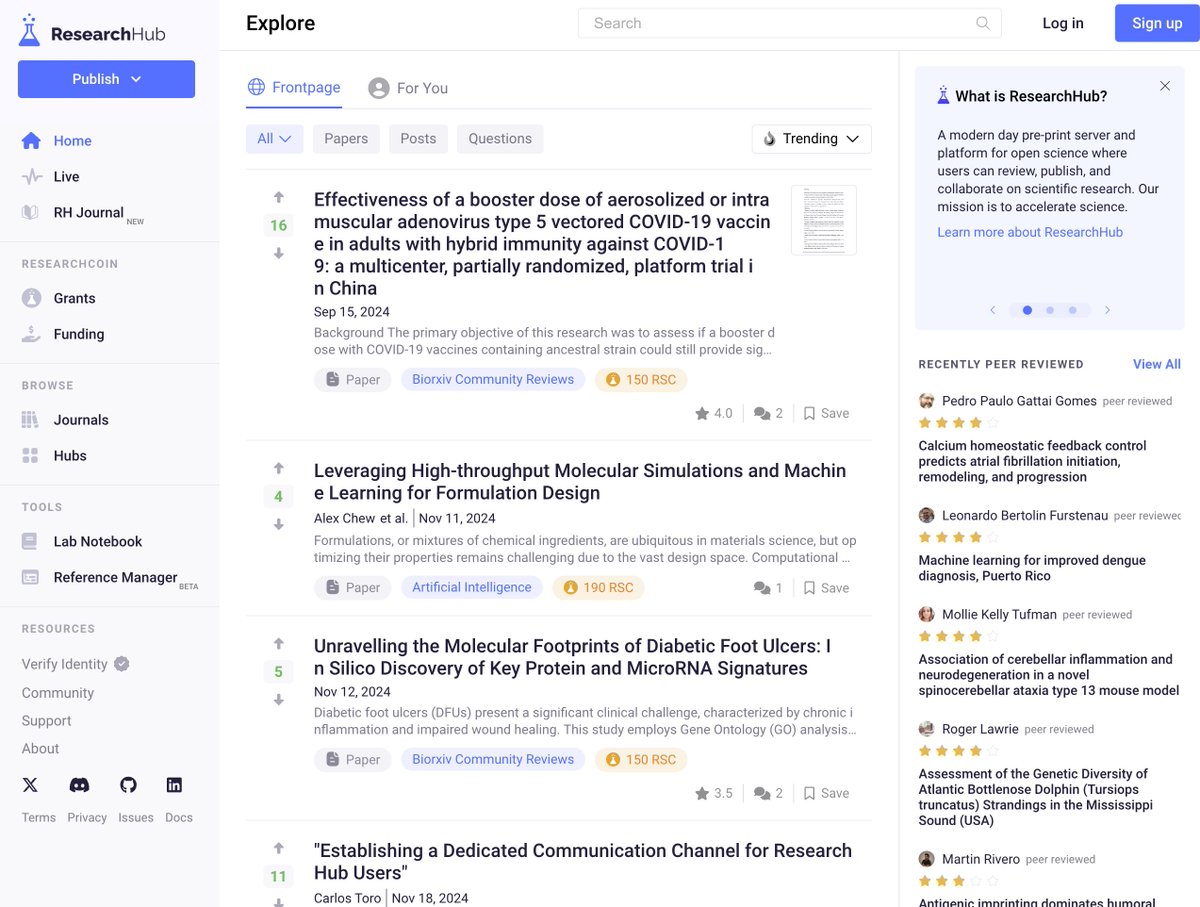
Task: Click the Sign up button
Action: pyautogui.click(x=1157, y=23)
